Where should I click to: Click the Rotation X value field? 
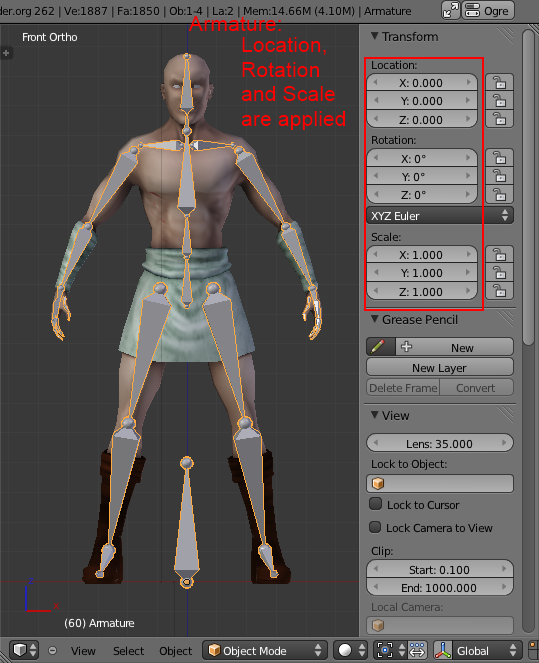point(421,158)
